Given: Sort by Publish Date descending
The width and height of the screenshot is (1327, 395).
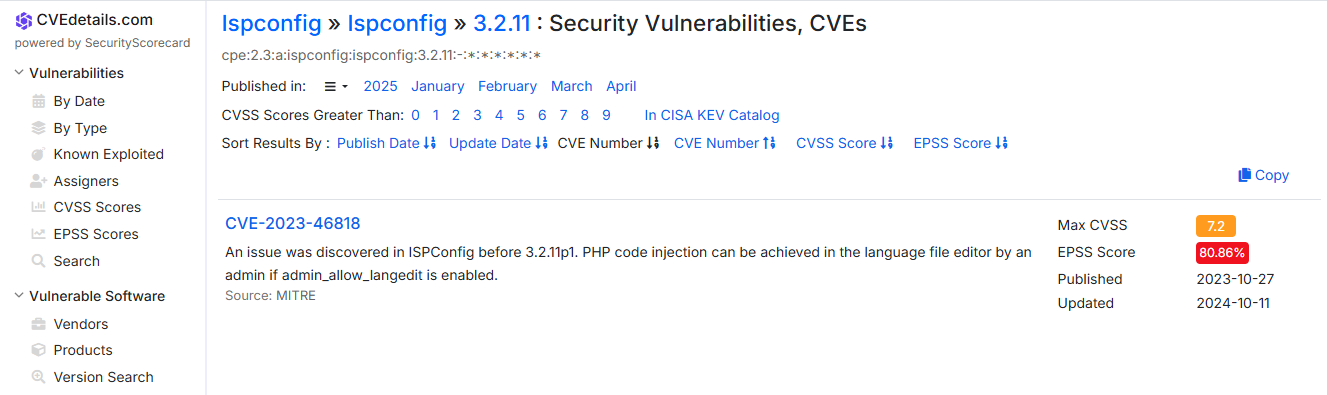Looking at the screenshot, I should click(386, 143).
